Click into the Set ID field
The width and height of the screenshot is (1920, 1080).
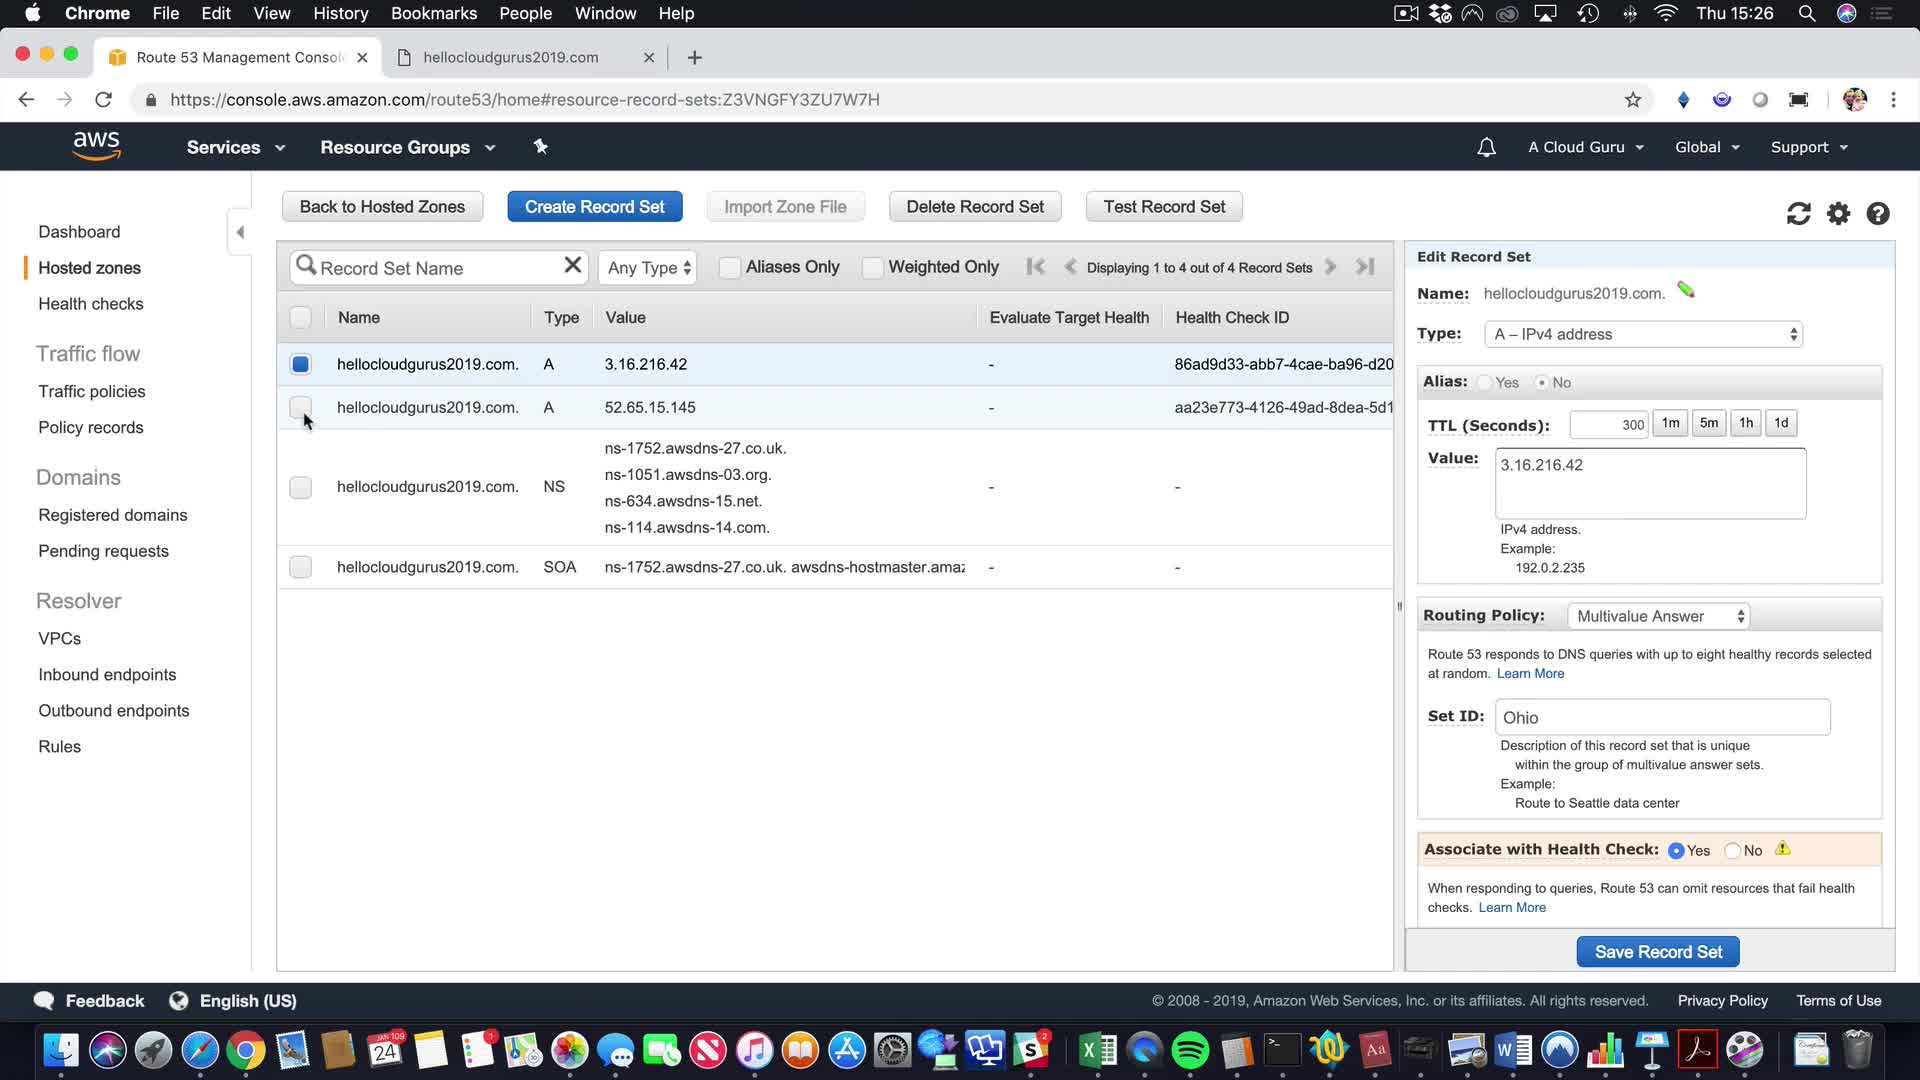pyautogui.click(x=1662, y=717)
